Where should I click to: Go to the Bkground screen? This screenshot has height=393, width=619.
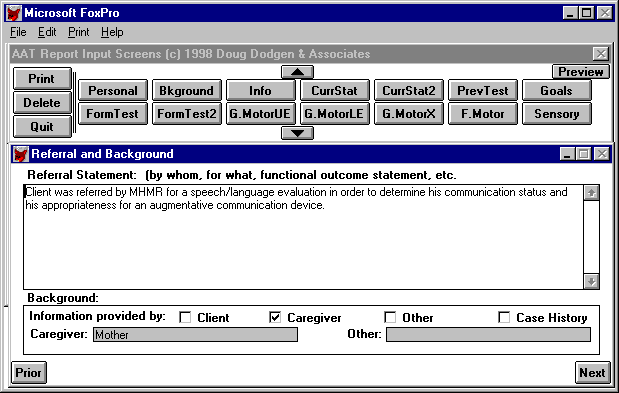pyautogui.click(x=187, y=90)
